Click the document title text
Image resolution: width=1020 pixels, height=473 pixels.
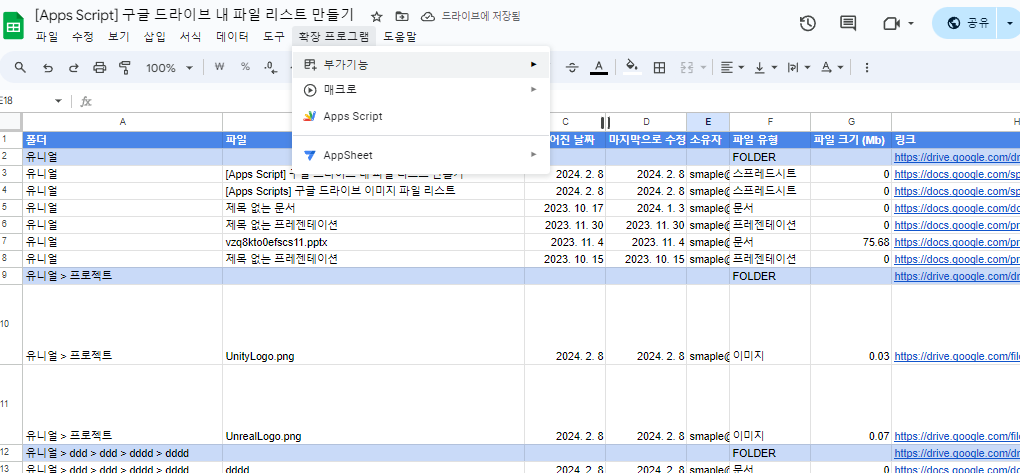(x=195, y=16)
